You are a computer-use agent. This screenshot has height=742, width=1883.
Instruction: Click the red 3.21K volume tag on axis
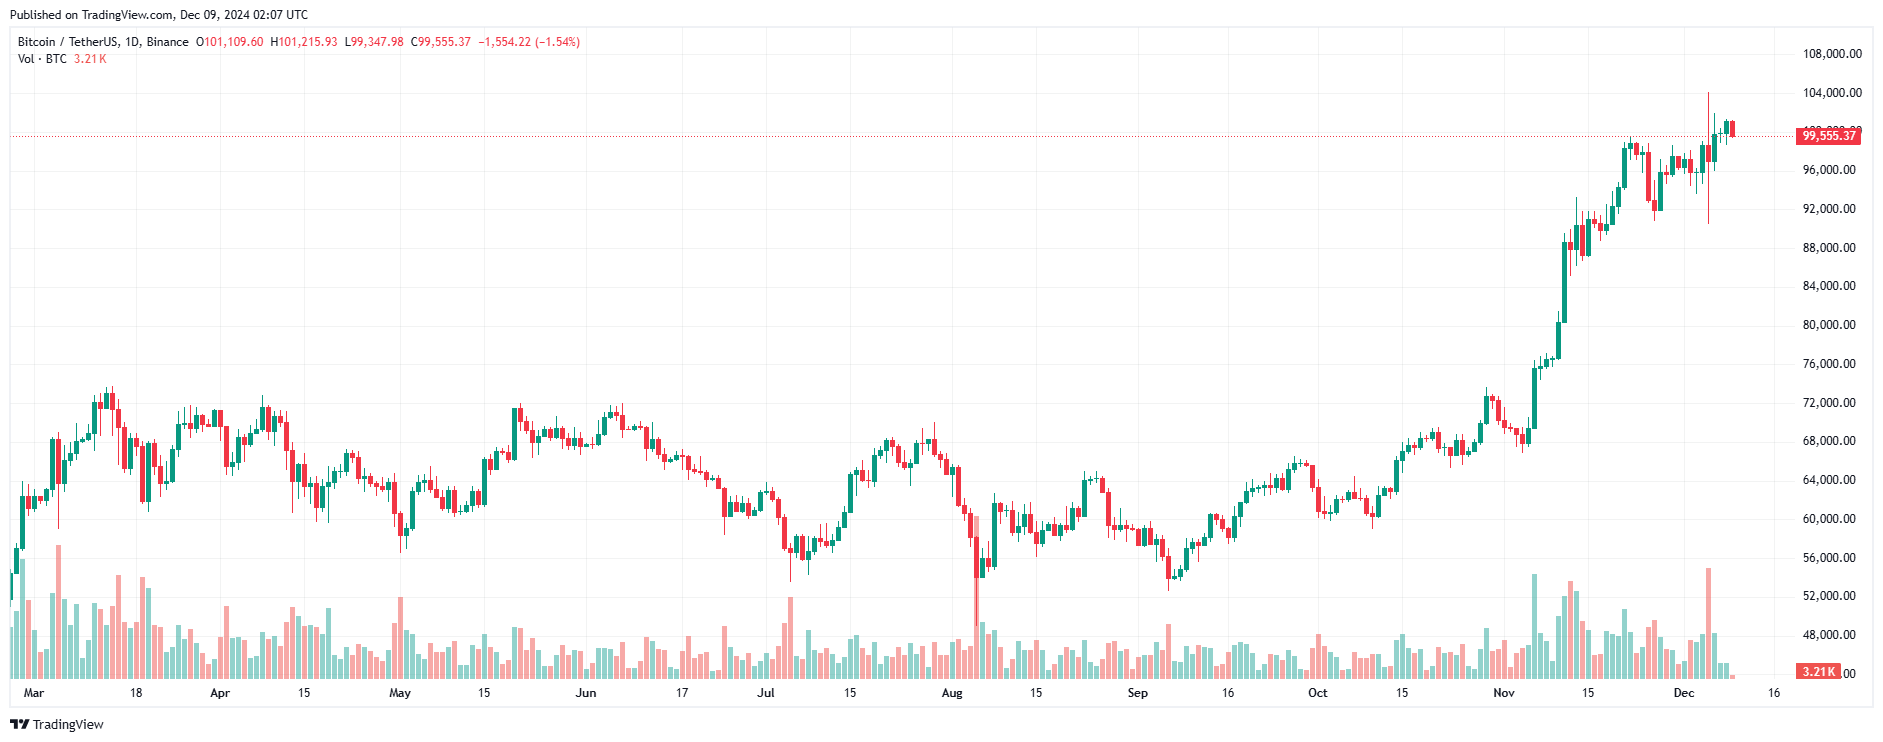point(1819,672)
